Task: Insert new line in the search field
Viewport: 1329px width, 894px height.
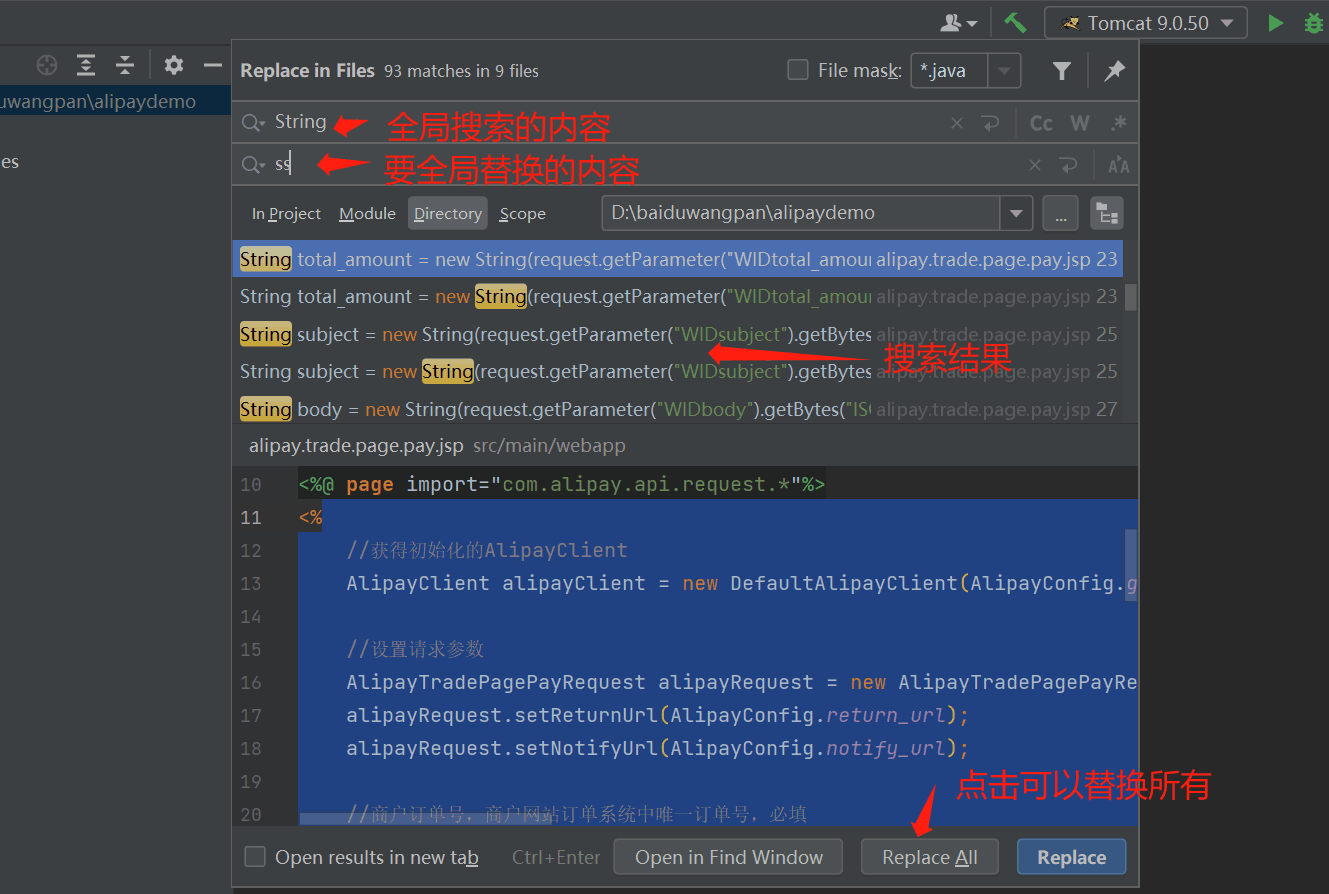Action: (x=990, y=123)
